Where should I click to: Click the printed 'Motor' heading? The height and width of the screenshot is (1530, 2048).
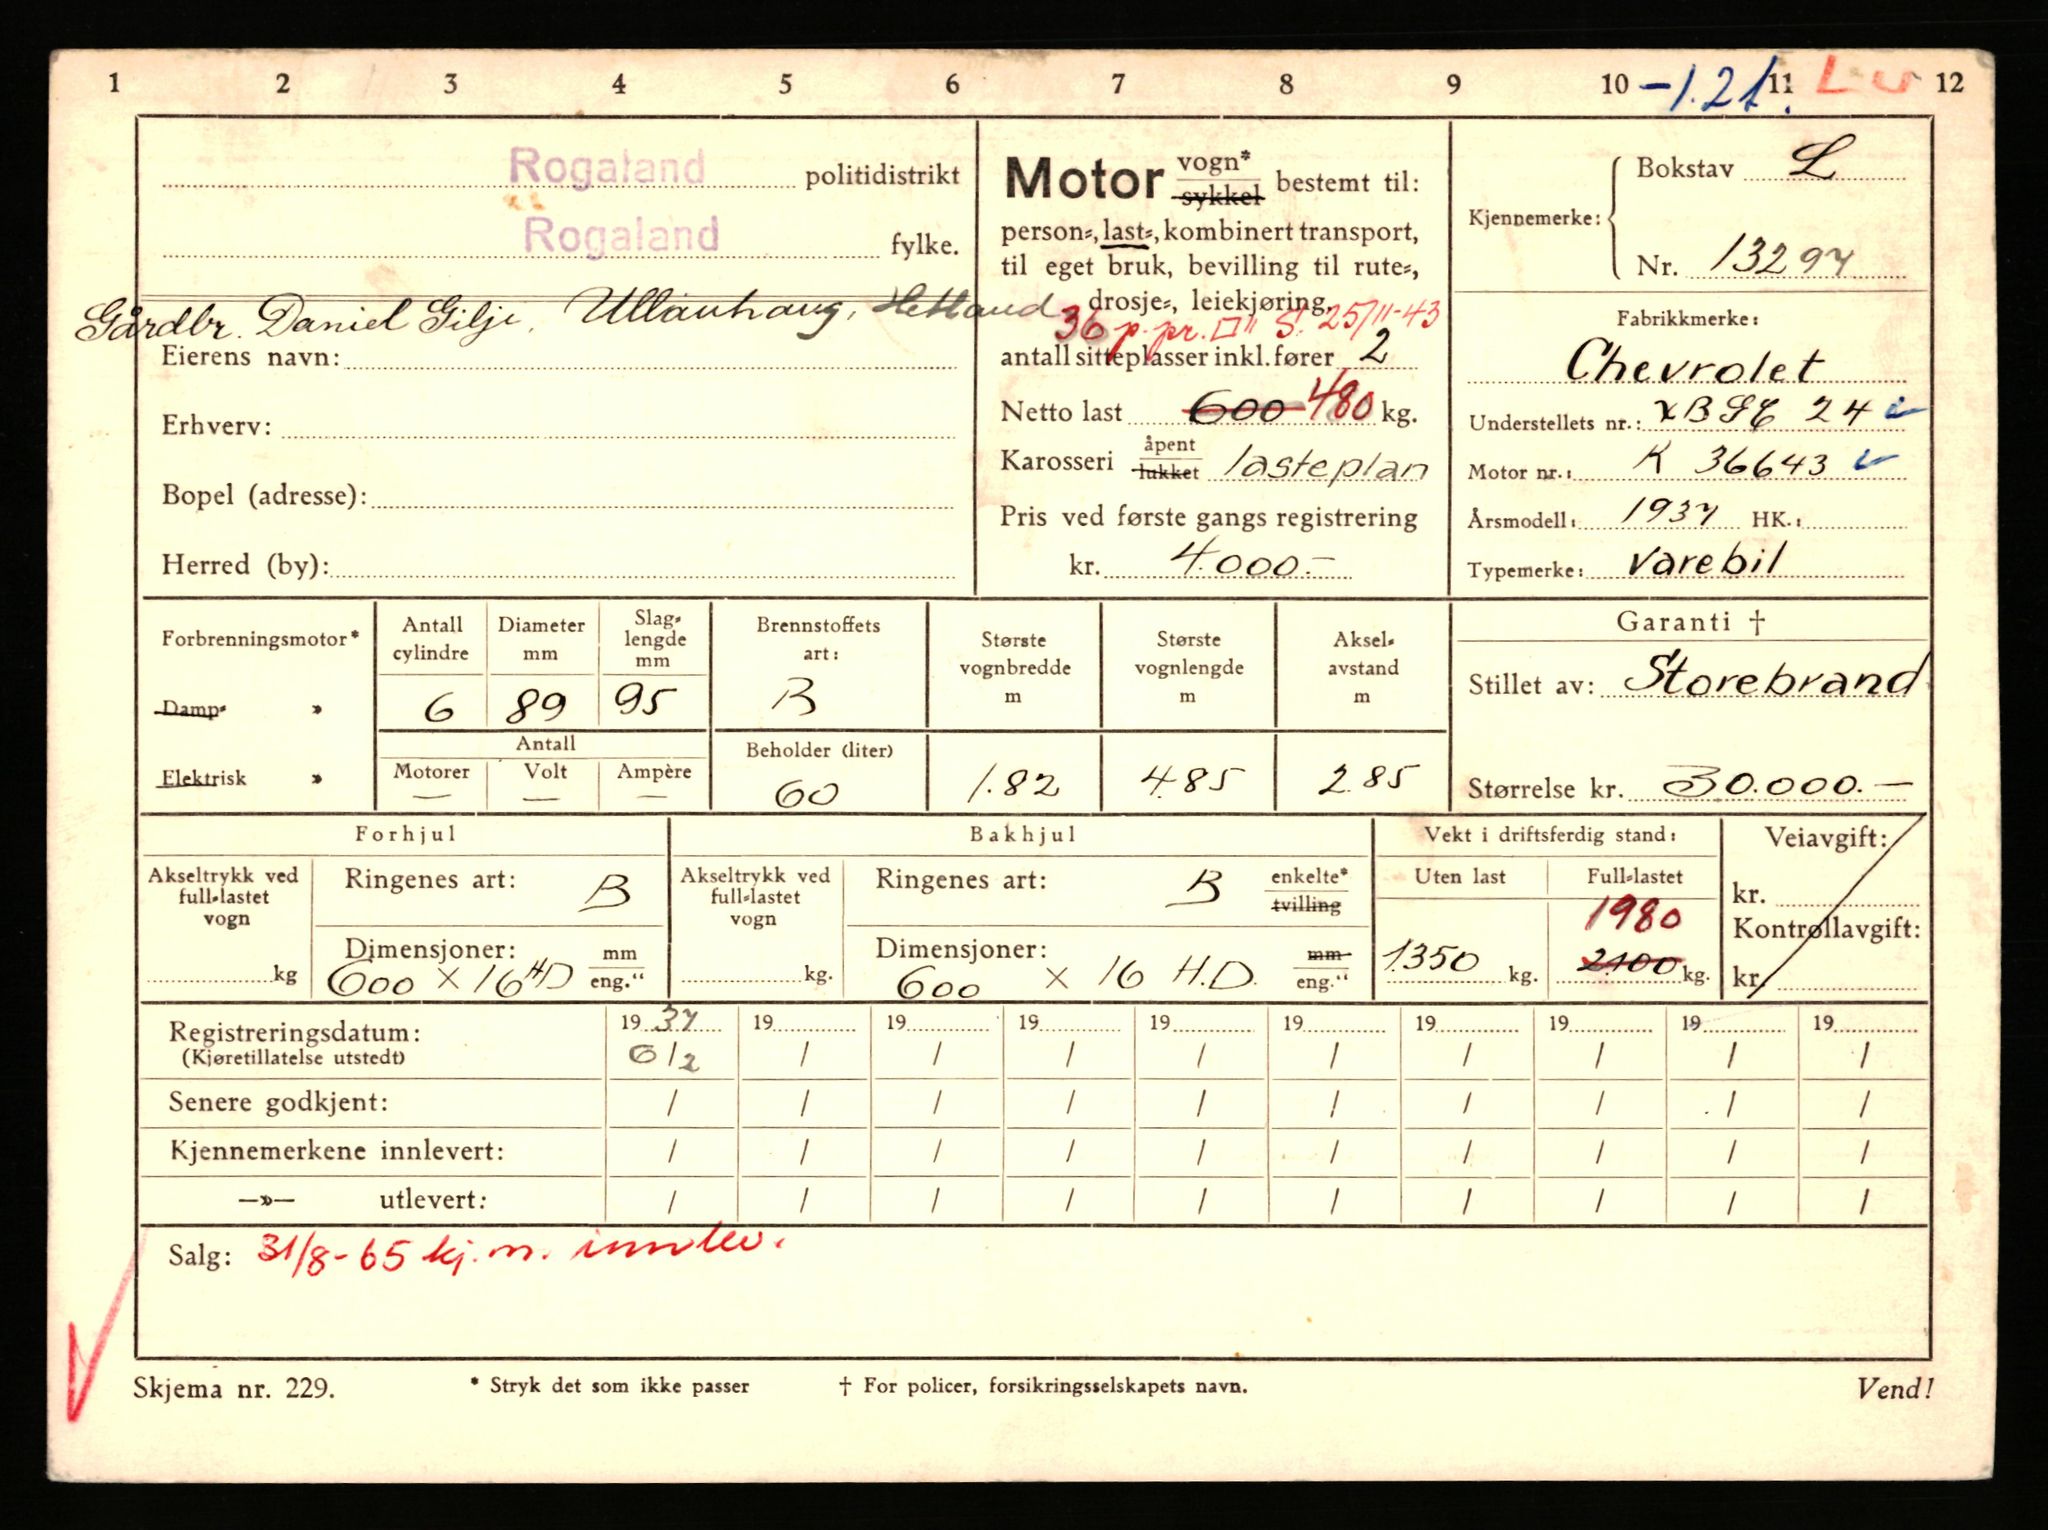tap(1084, 180)
